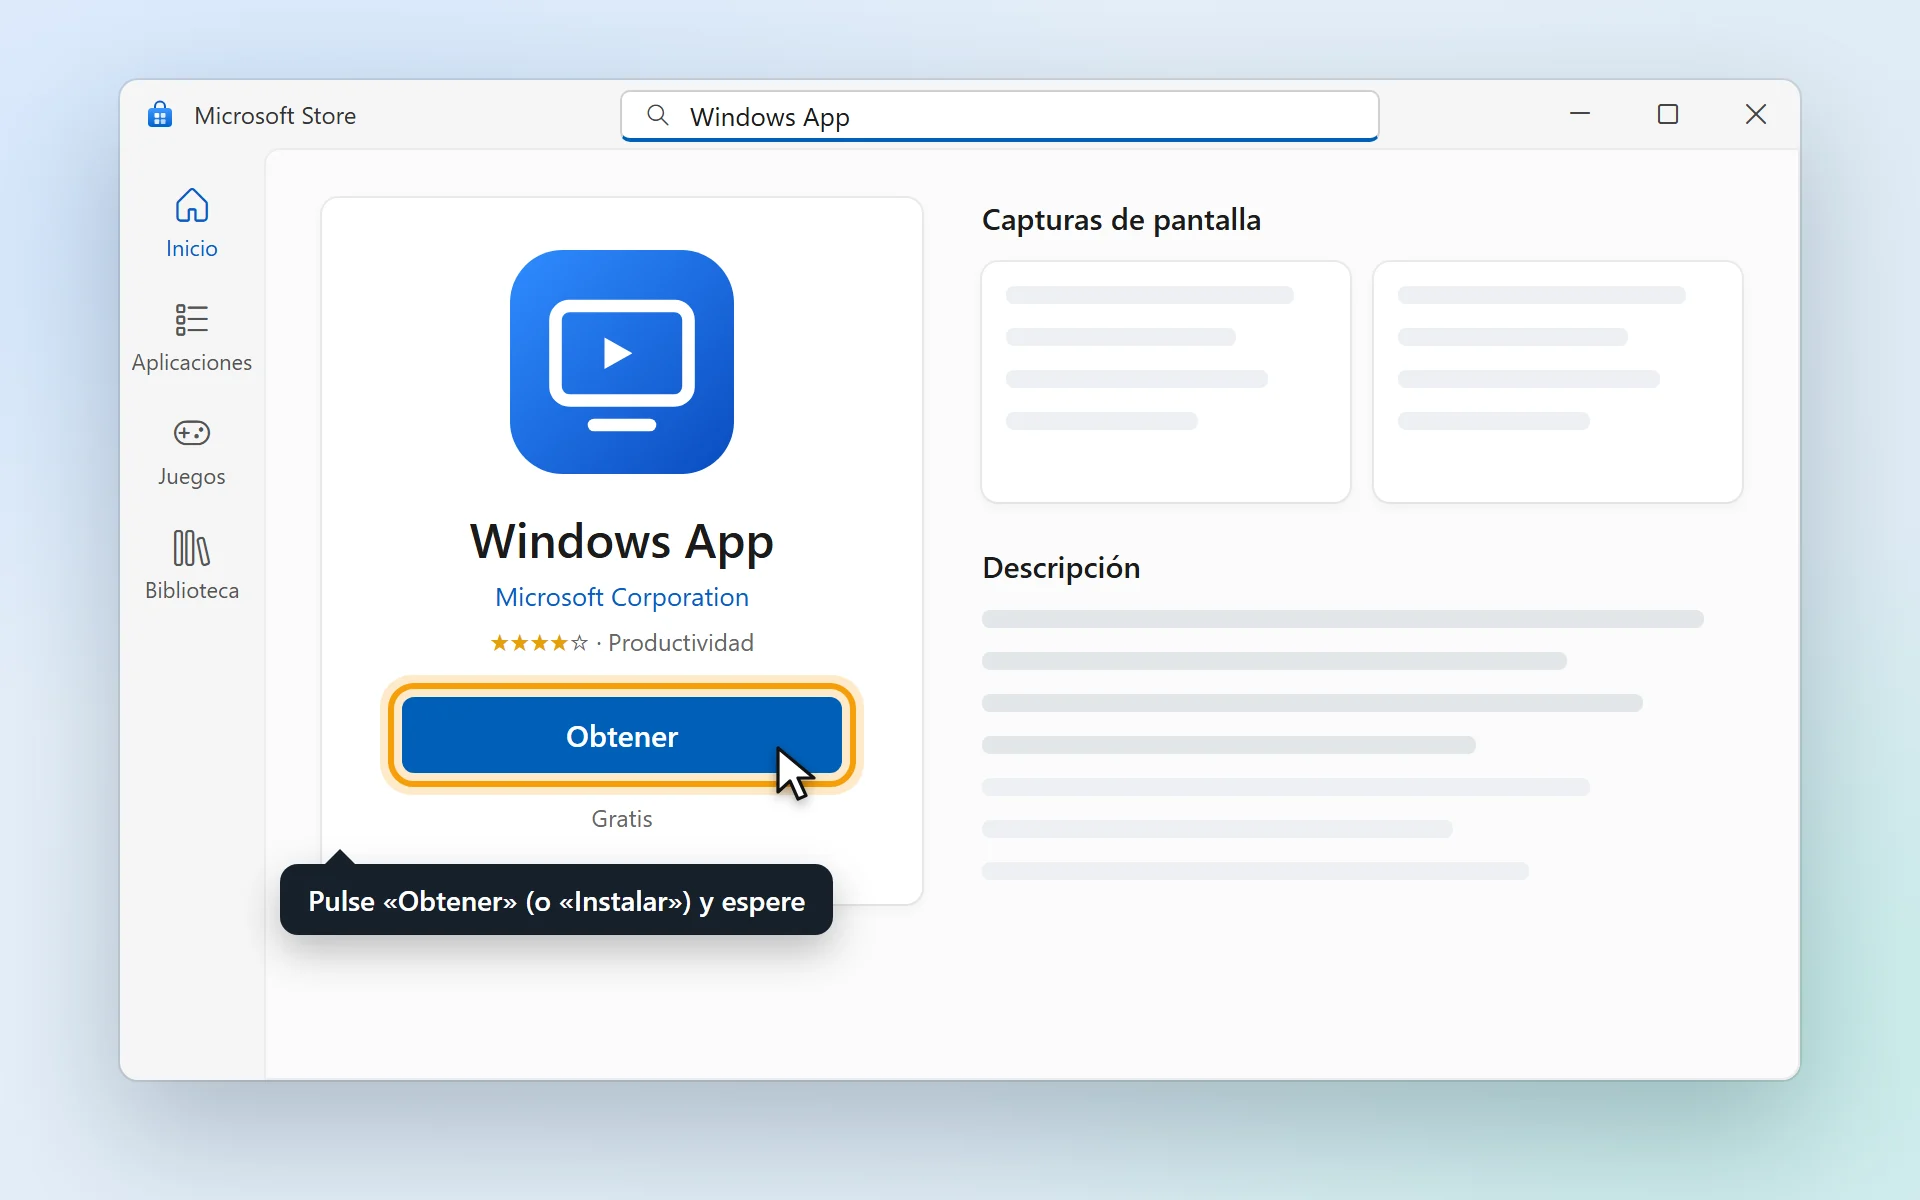The image size is (1920, 1200).
Task: Close the Microsoft Store window
Action: pos(1756,115)
